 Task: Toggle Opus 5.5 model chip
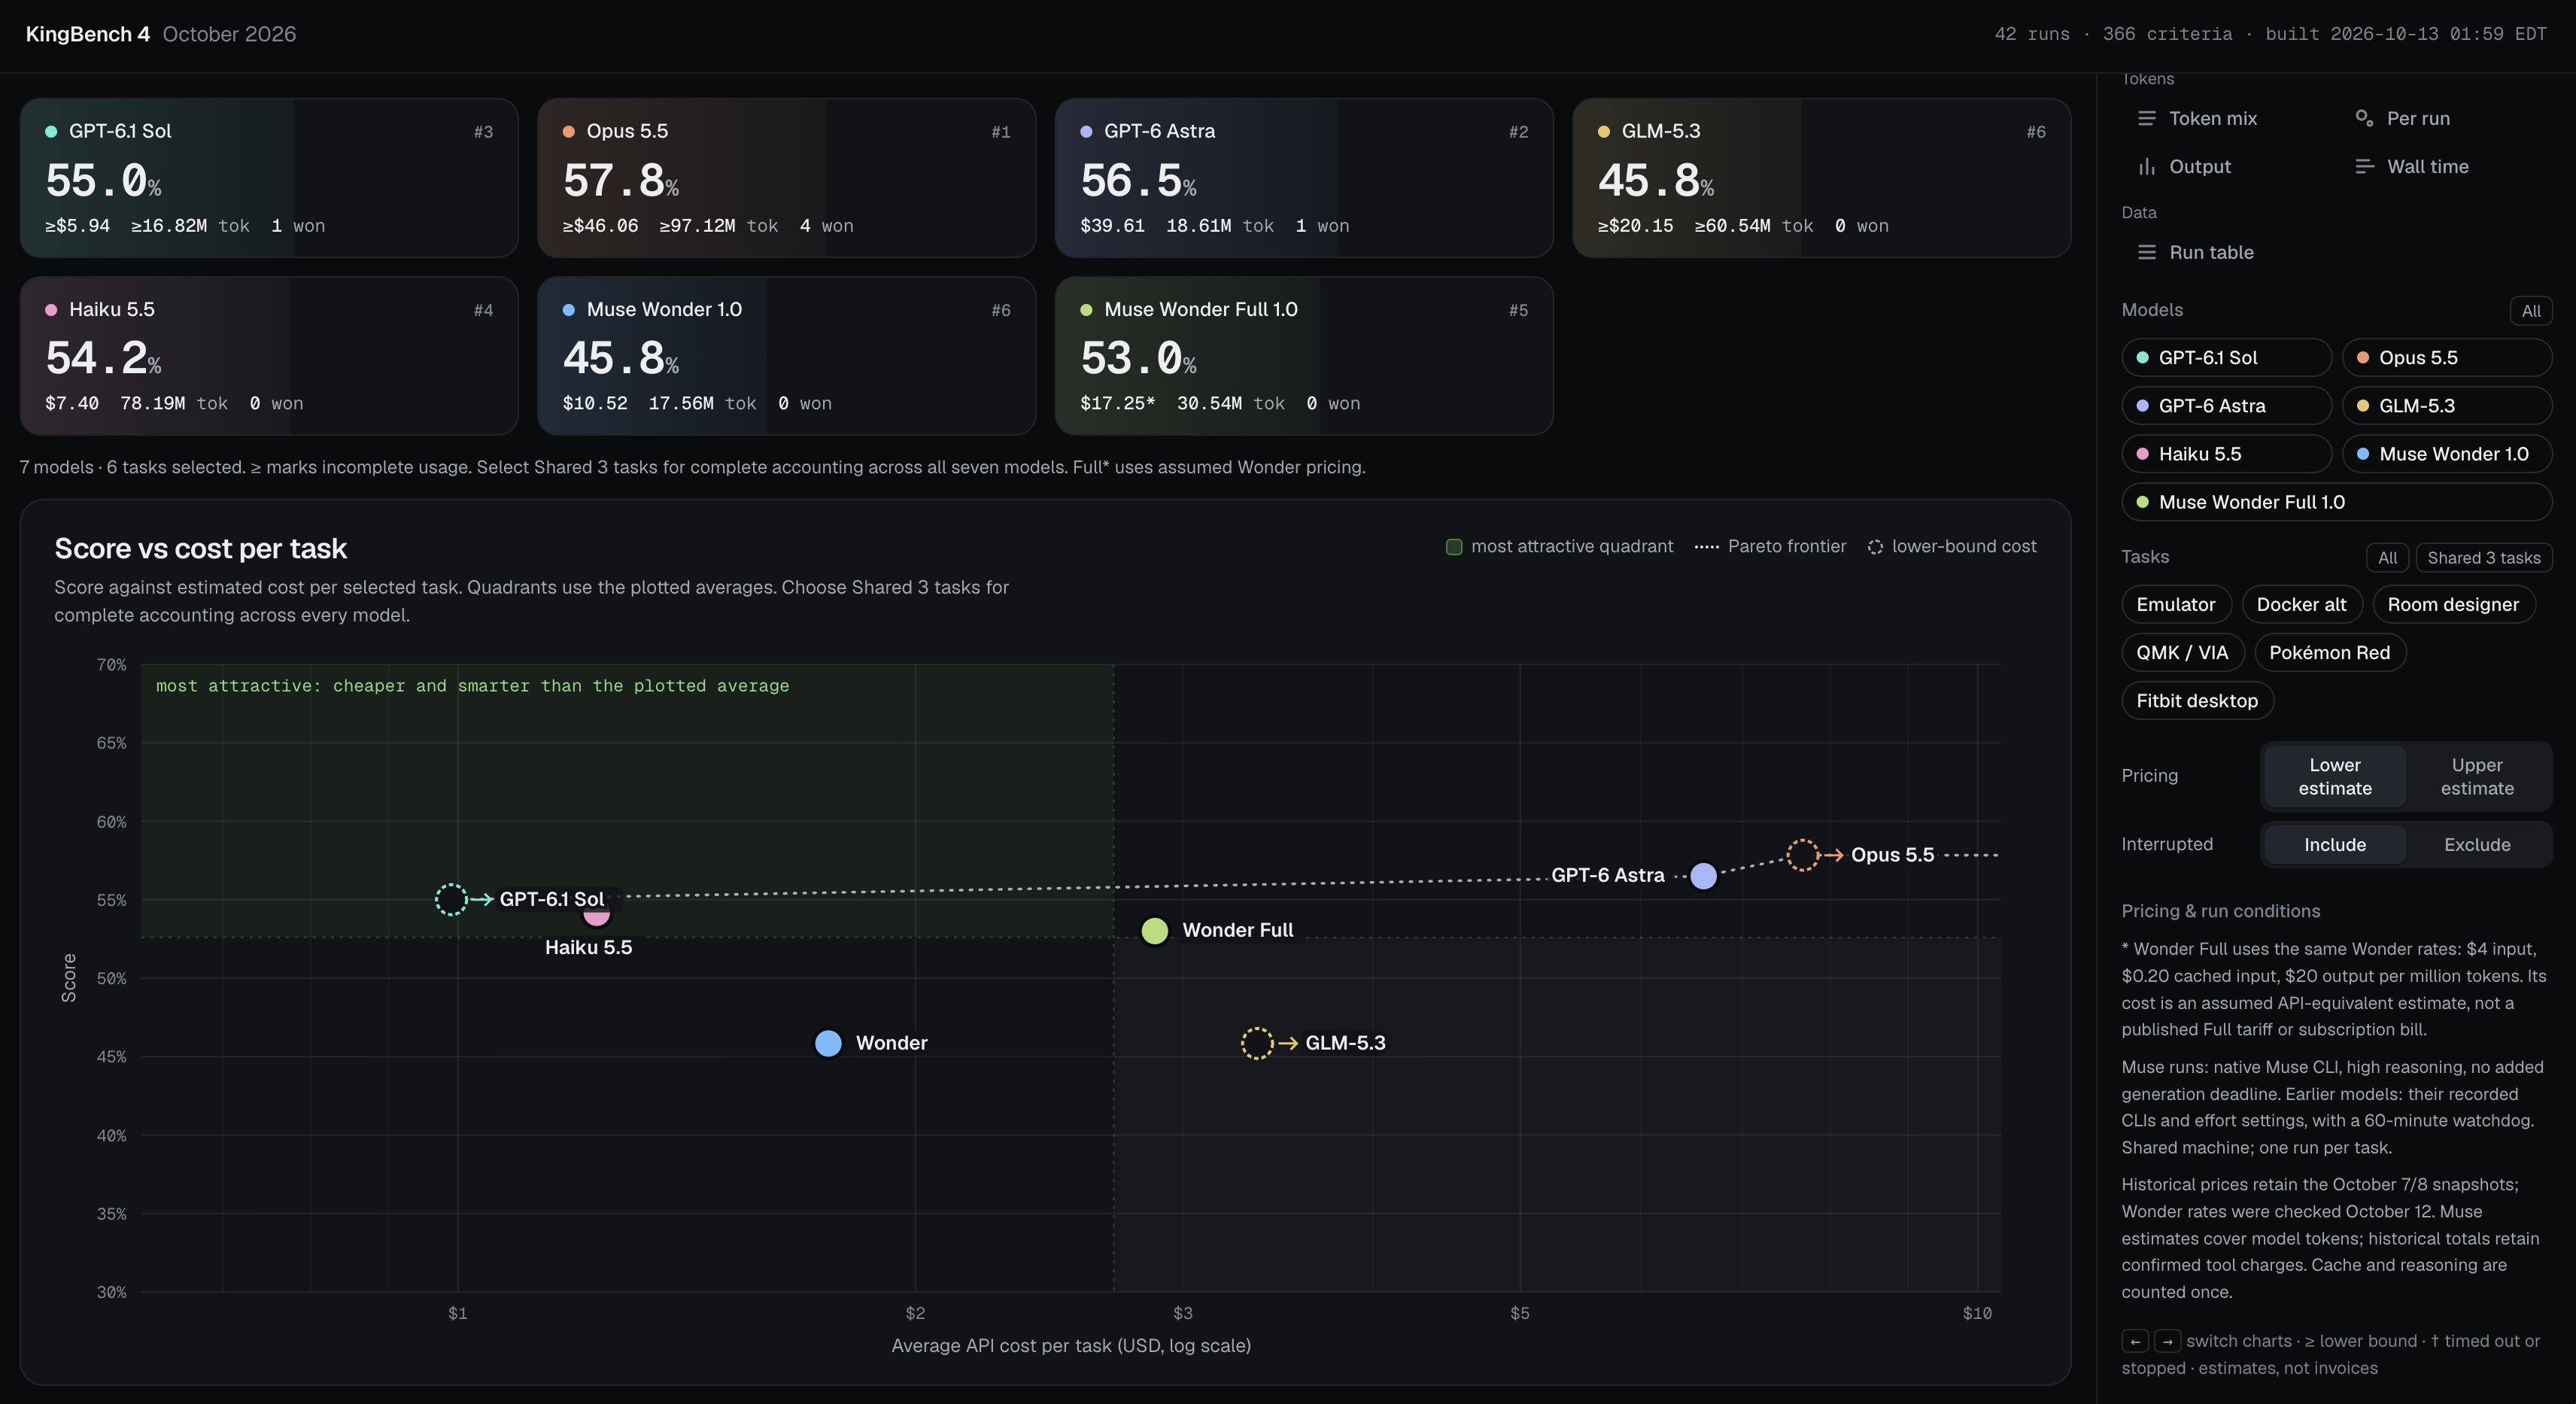click(x=2447, y=357)
